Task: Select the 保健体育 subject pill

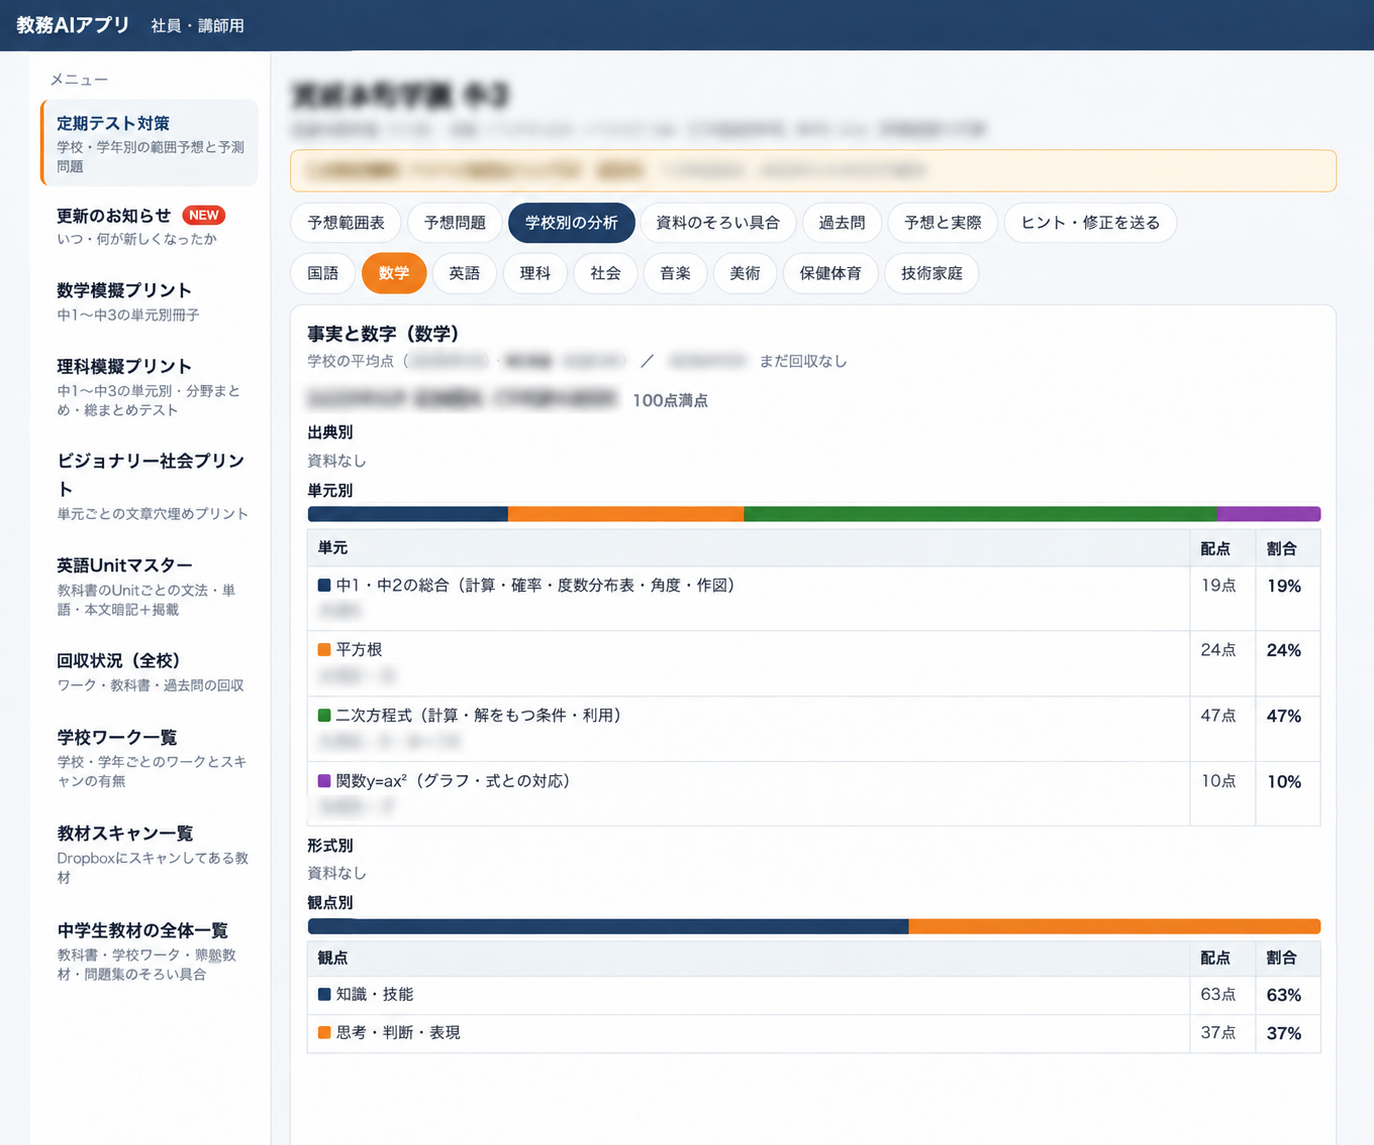Action: point(830,273)
